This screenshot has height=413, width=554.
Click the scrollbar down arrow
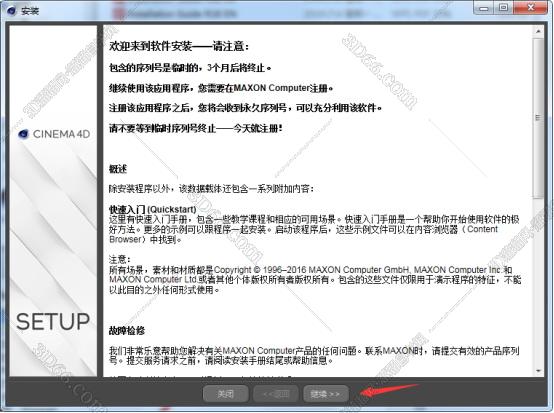[538, 371]
